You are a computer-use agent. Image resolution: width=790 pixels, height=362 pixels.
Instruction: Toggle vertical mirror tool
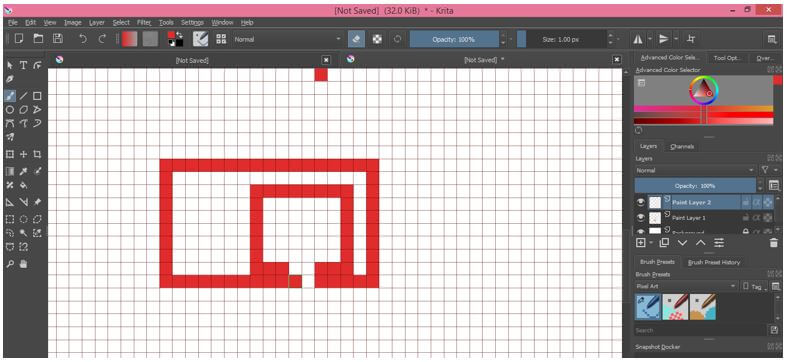point(665,39)
